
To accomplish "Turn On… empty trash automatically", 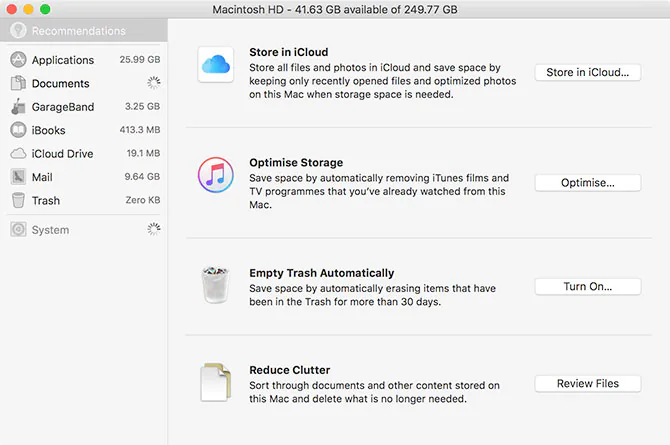I will (x=588, y=286).
